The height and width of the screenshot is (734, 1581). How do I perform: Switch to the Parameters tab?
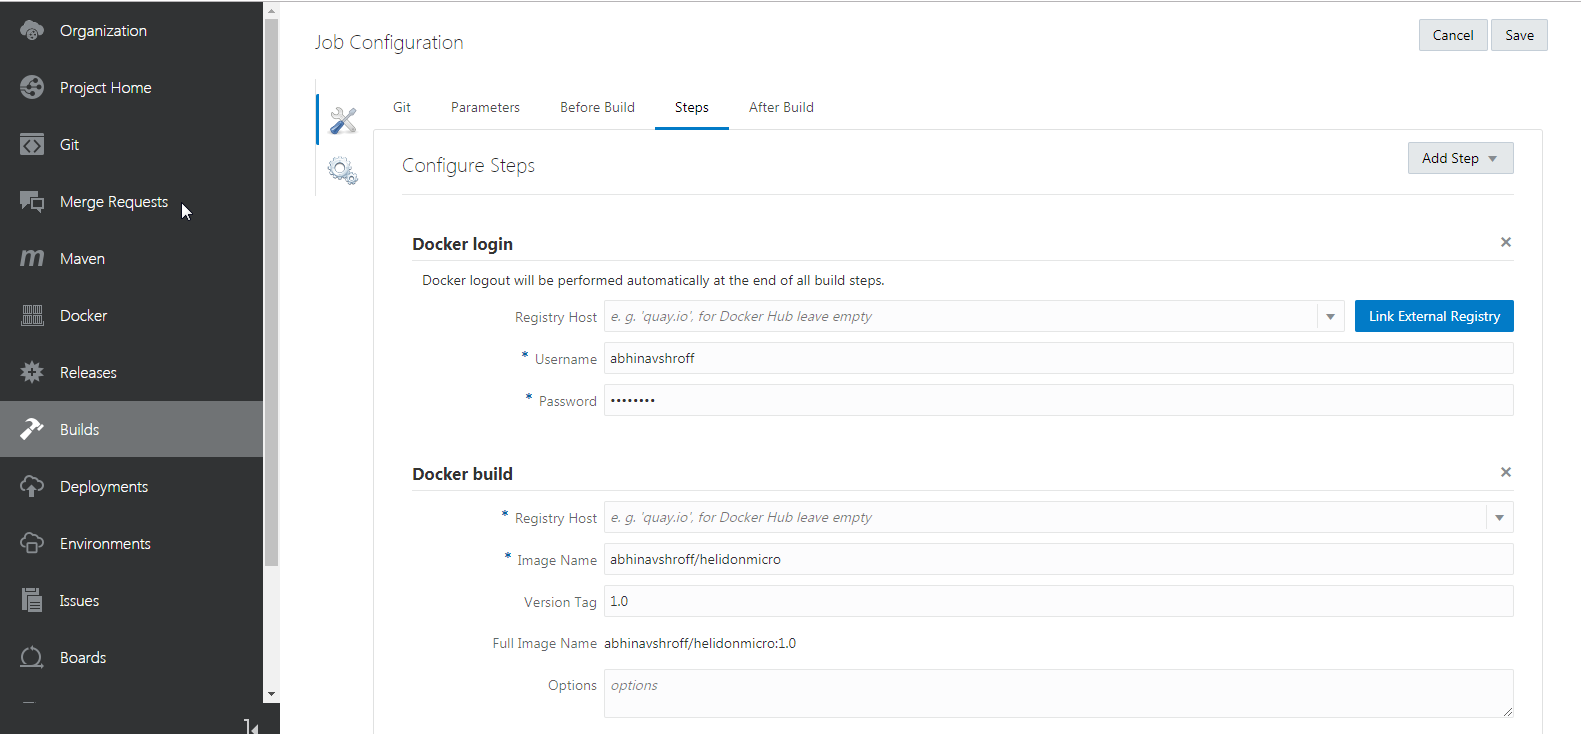485,108
